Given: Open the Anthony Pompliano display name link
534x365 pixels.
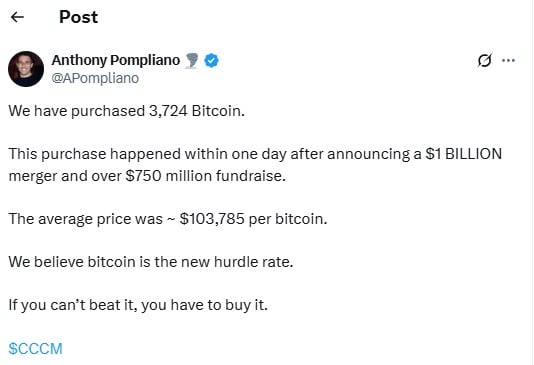Looking at the screenshot, I should click(x=116, y=60).
